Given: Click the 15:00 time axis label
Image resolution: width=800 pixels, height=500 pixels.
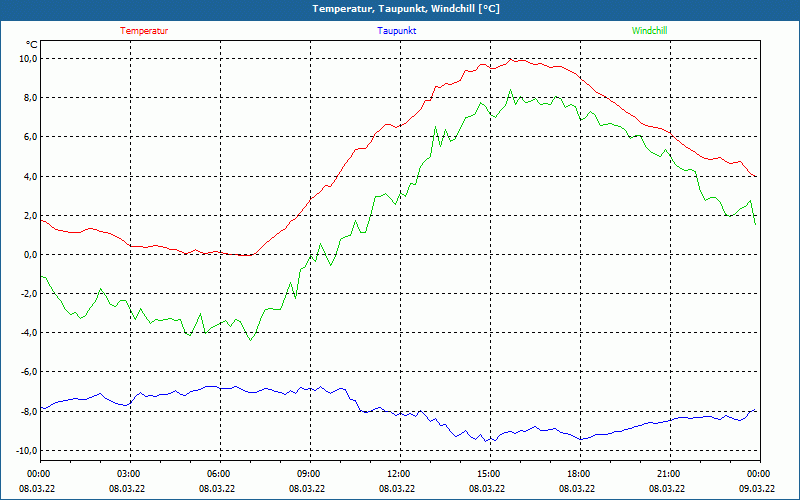Looking at the screenshot, I should point(490,474).
